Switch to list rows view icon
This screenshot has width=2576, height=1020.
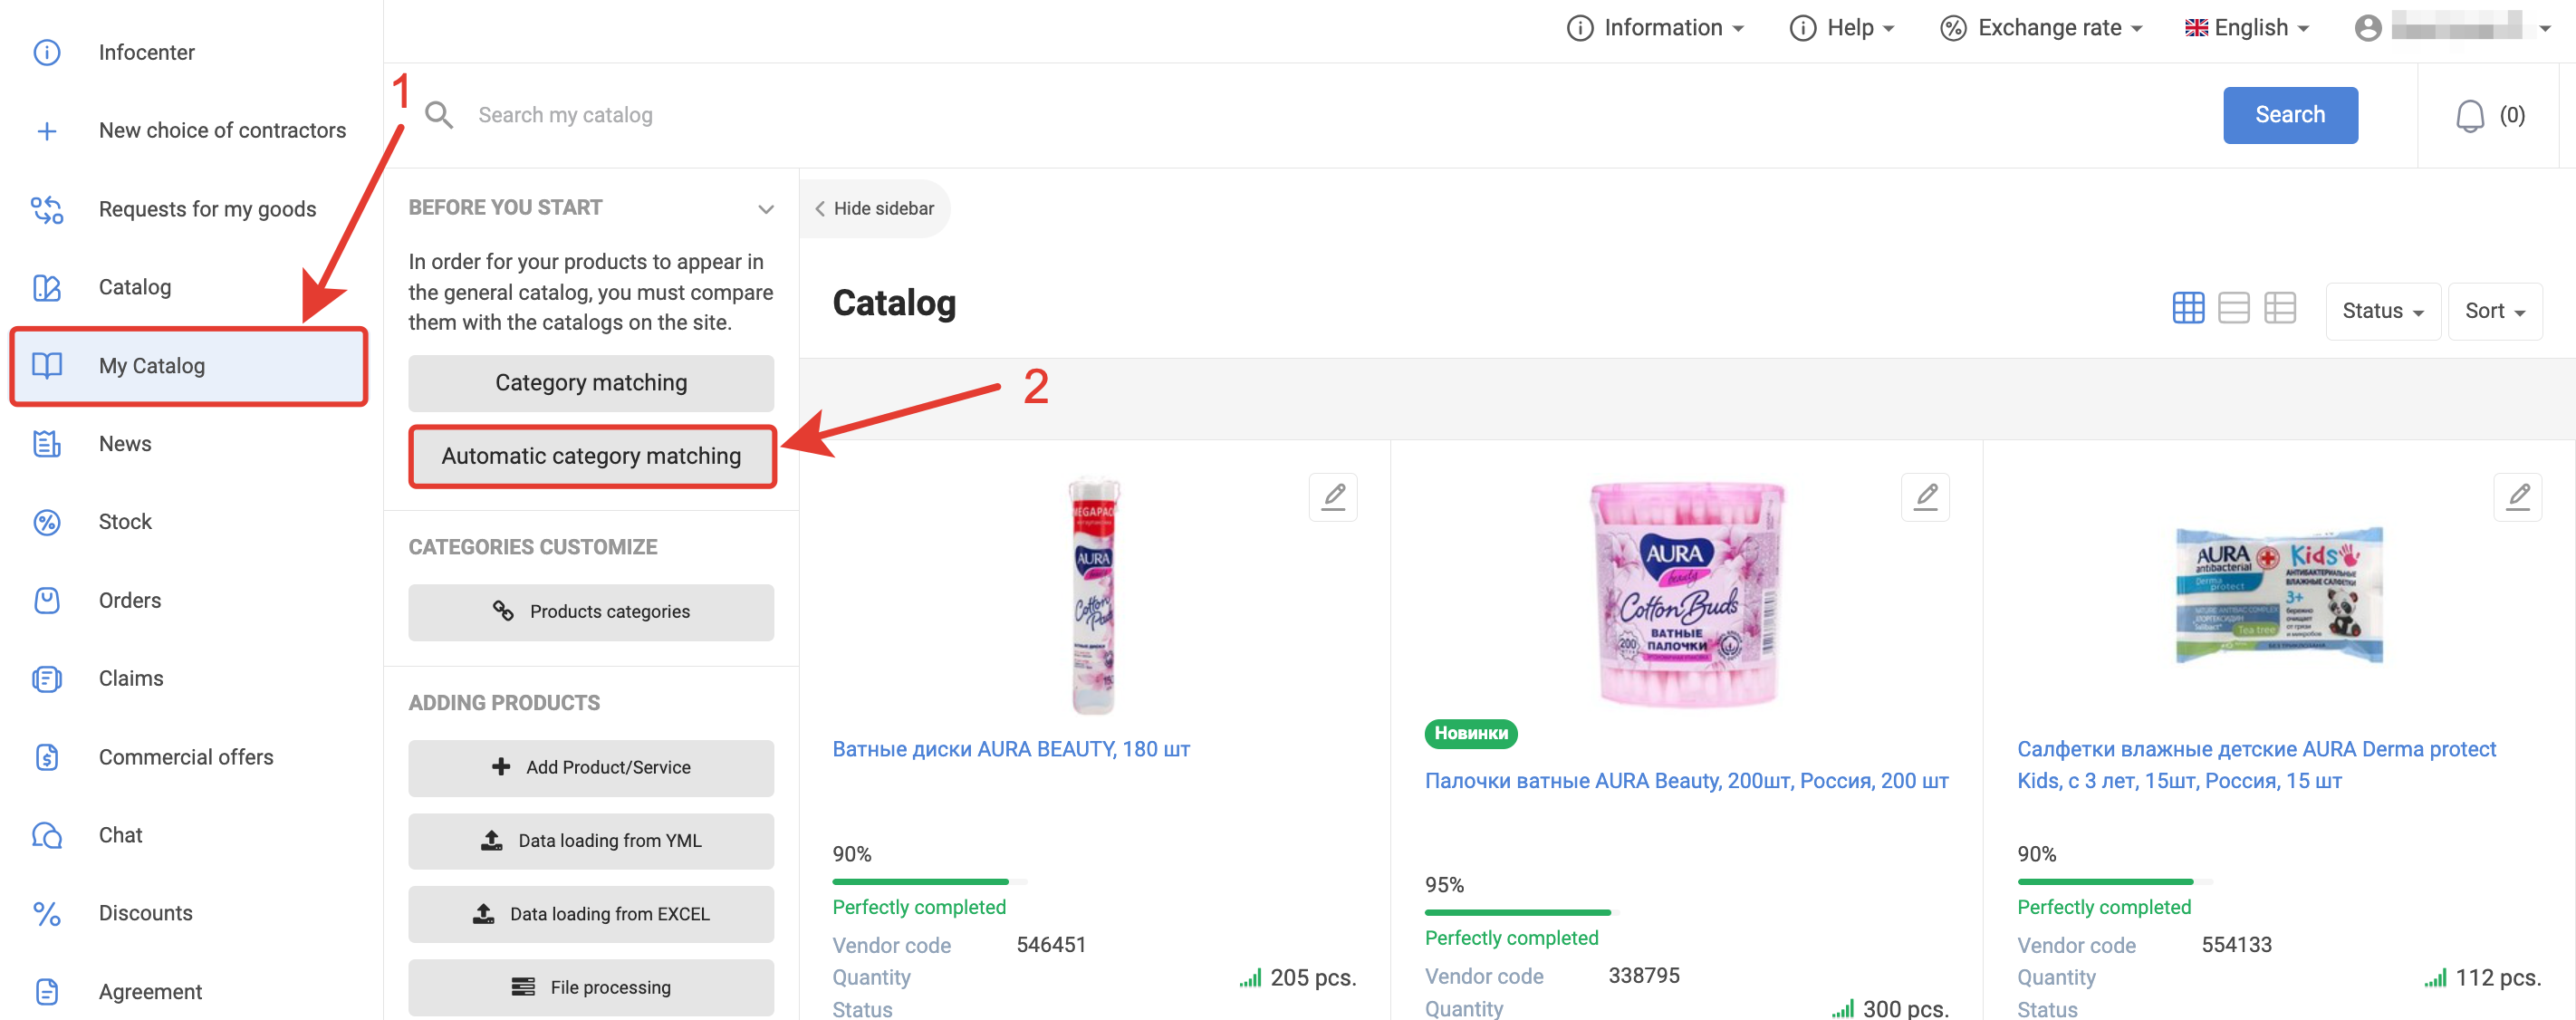[x=2233, y=308]
